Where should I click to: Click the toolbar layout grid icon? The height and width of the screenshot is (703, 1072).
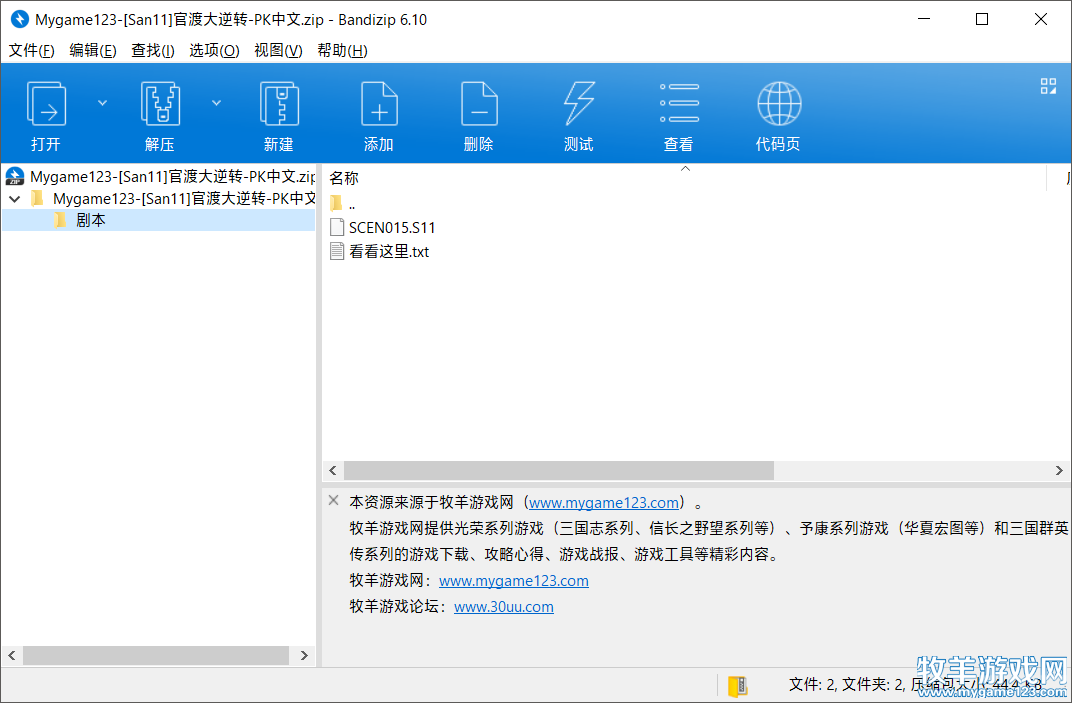(x=1048, y=86)
